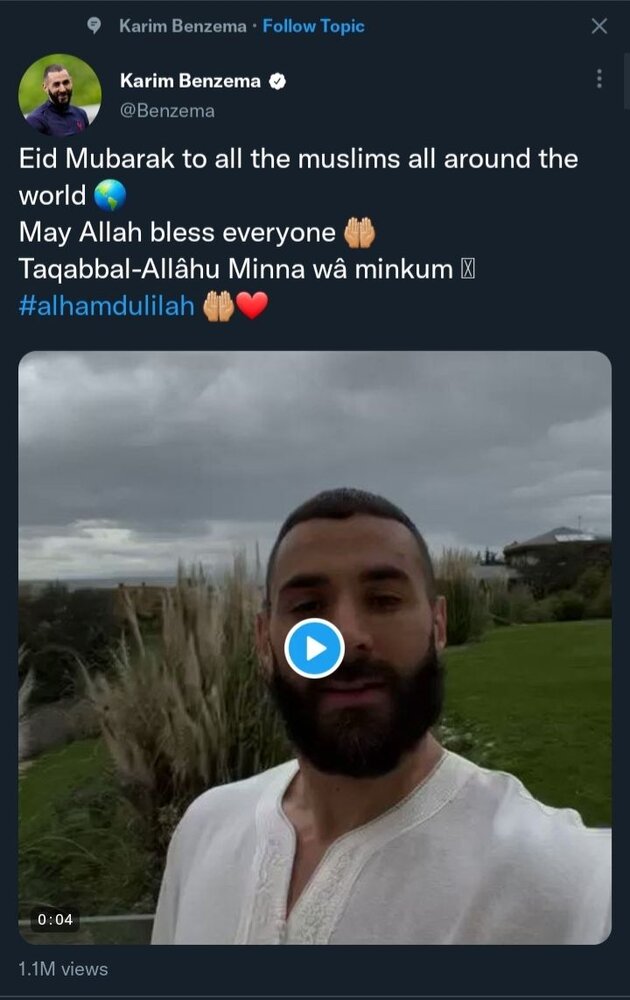This screenshot has width=630, height=1000.
Task: Click the verified badge next to name
Action: [277, 82]
